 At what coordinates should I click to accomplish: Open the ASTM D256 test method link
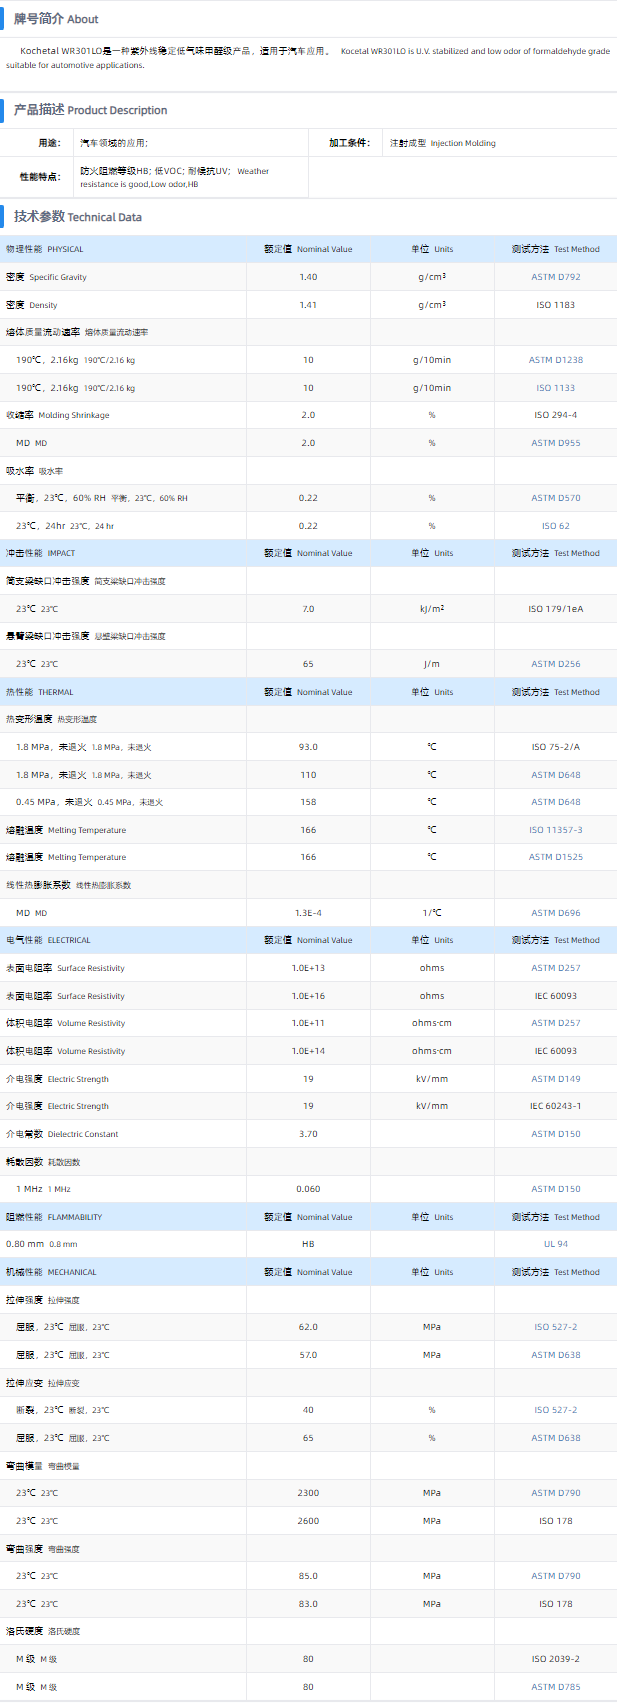555,664
